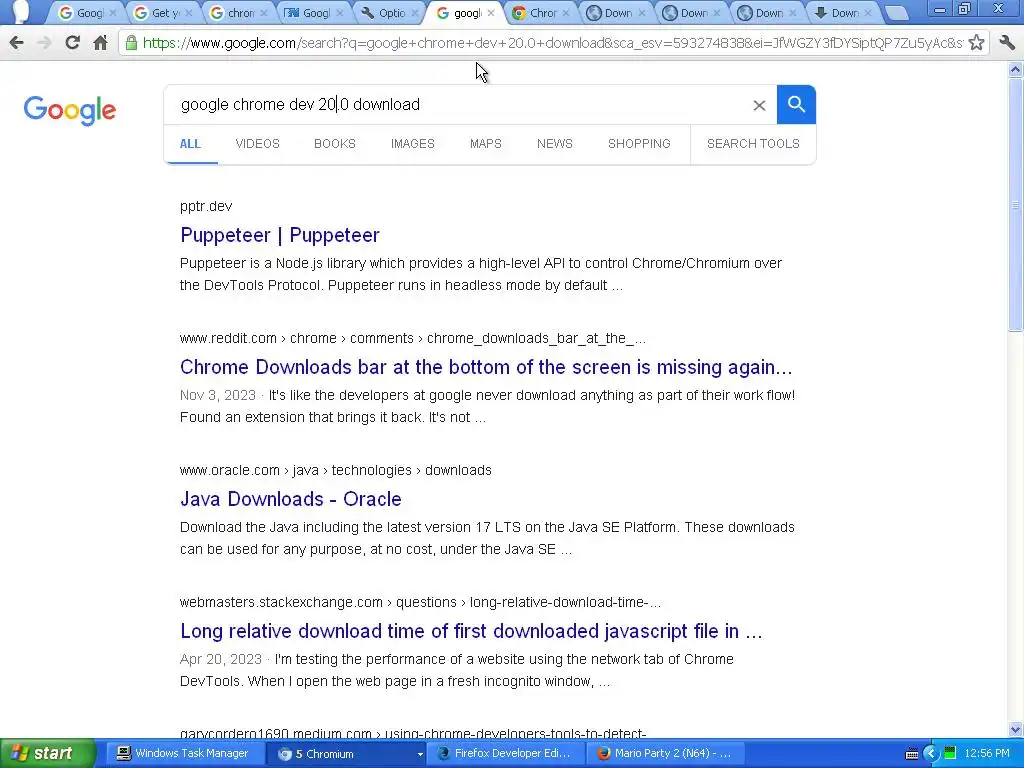
Task: Switch to the Downloads tab with arrow icon
Action: pyautogui.click(x=842, y=13)
